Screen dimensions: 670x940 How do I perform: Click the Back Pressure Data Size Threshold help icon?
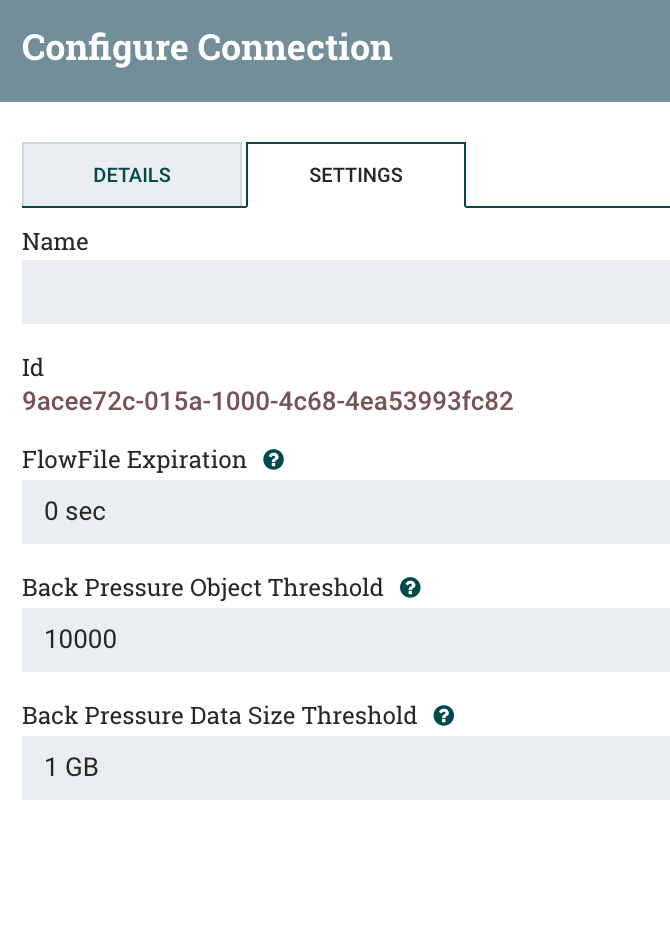coord(441,715)
